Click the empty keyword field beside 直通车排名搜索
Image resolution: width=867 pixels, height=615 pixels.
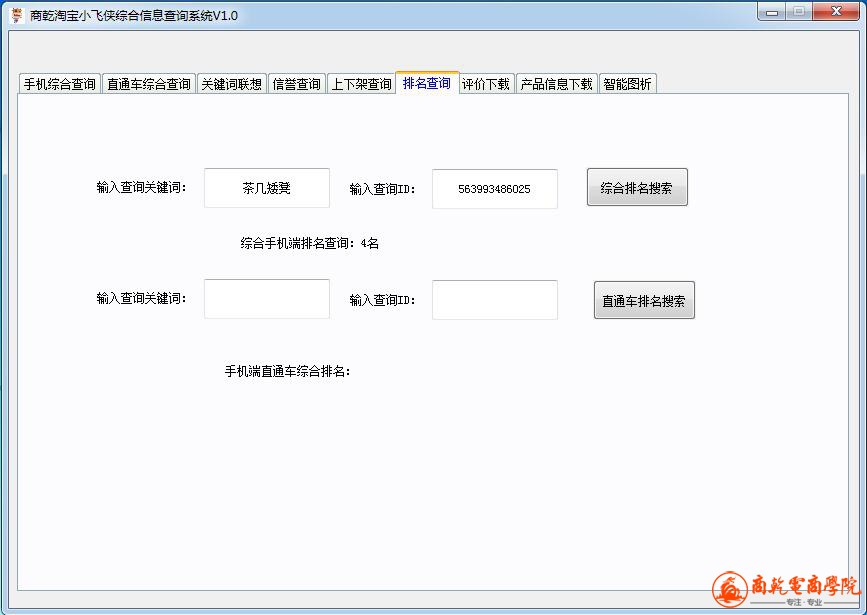coord(267,299)
